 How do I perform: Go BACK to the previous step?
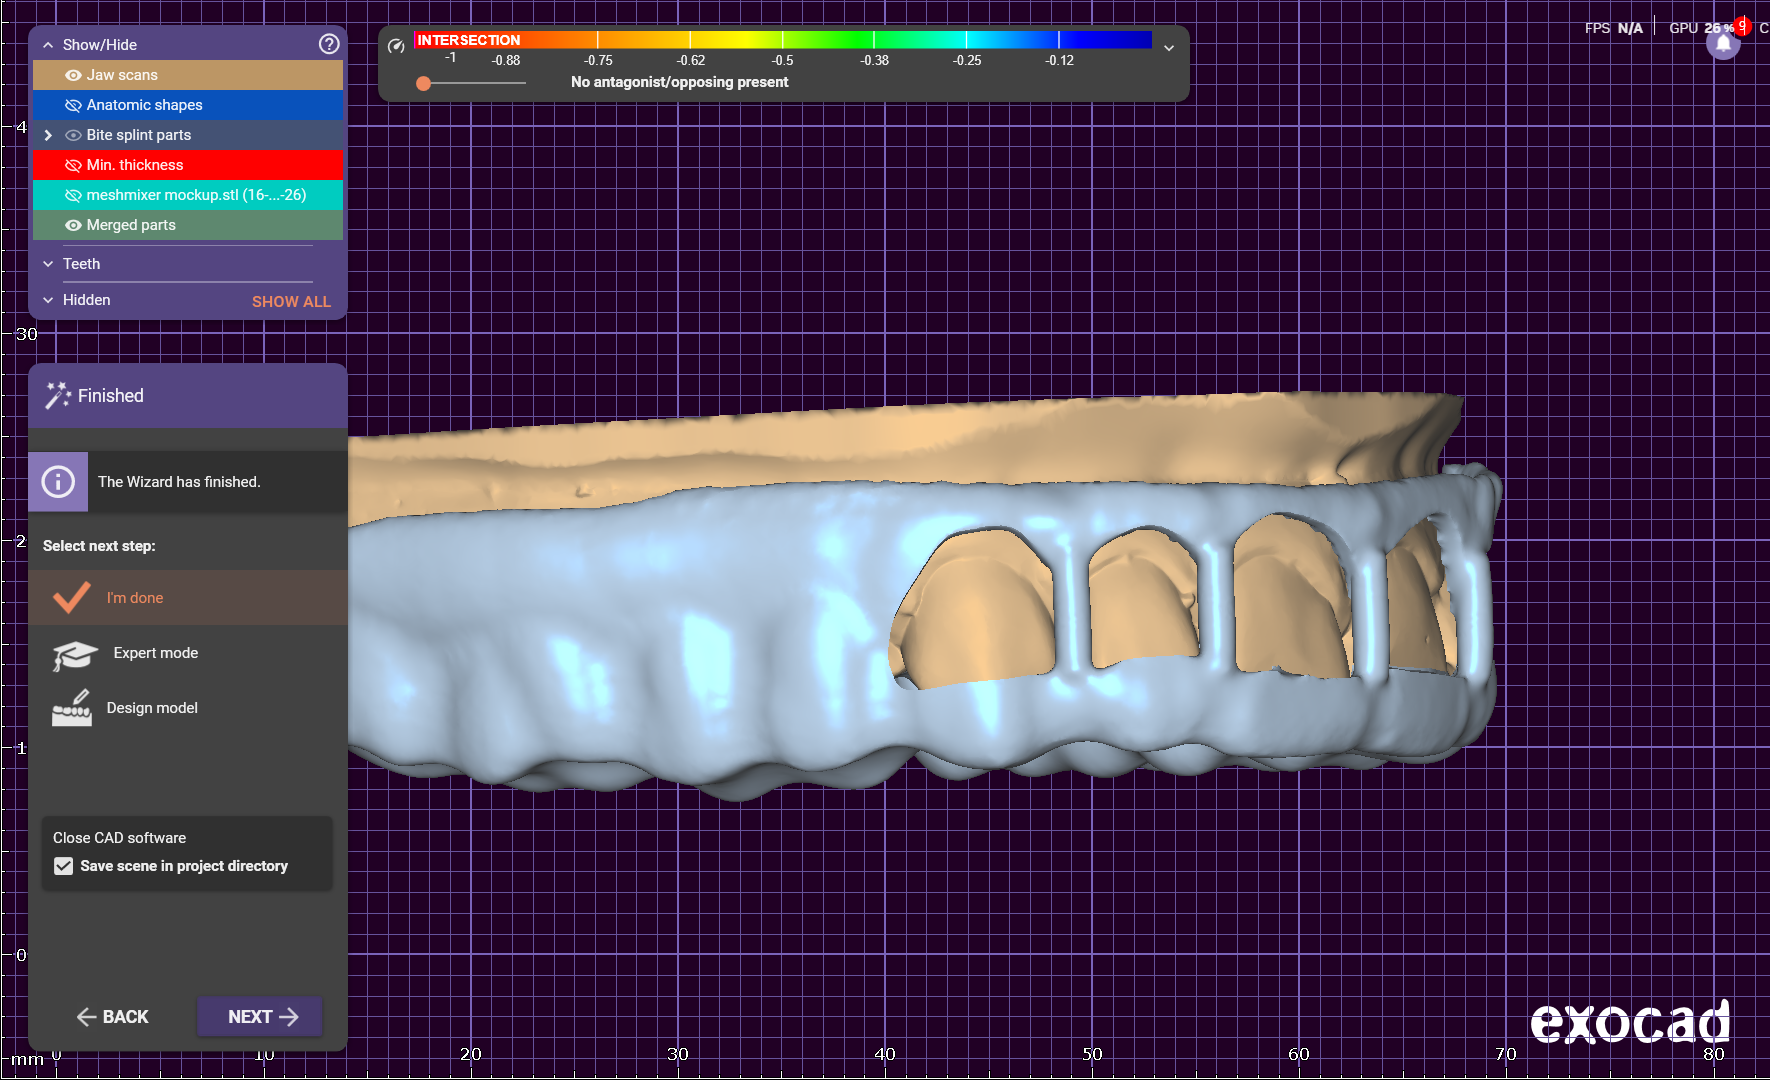(x=112, y=1017)
